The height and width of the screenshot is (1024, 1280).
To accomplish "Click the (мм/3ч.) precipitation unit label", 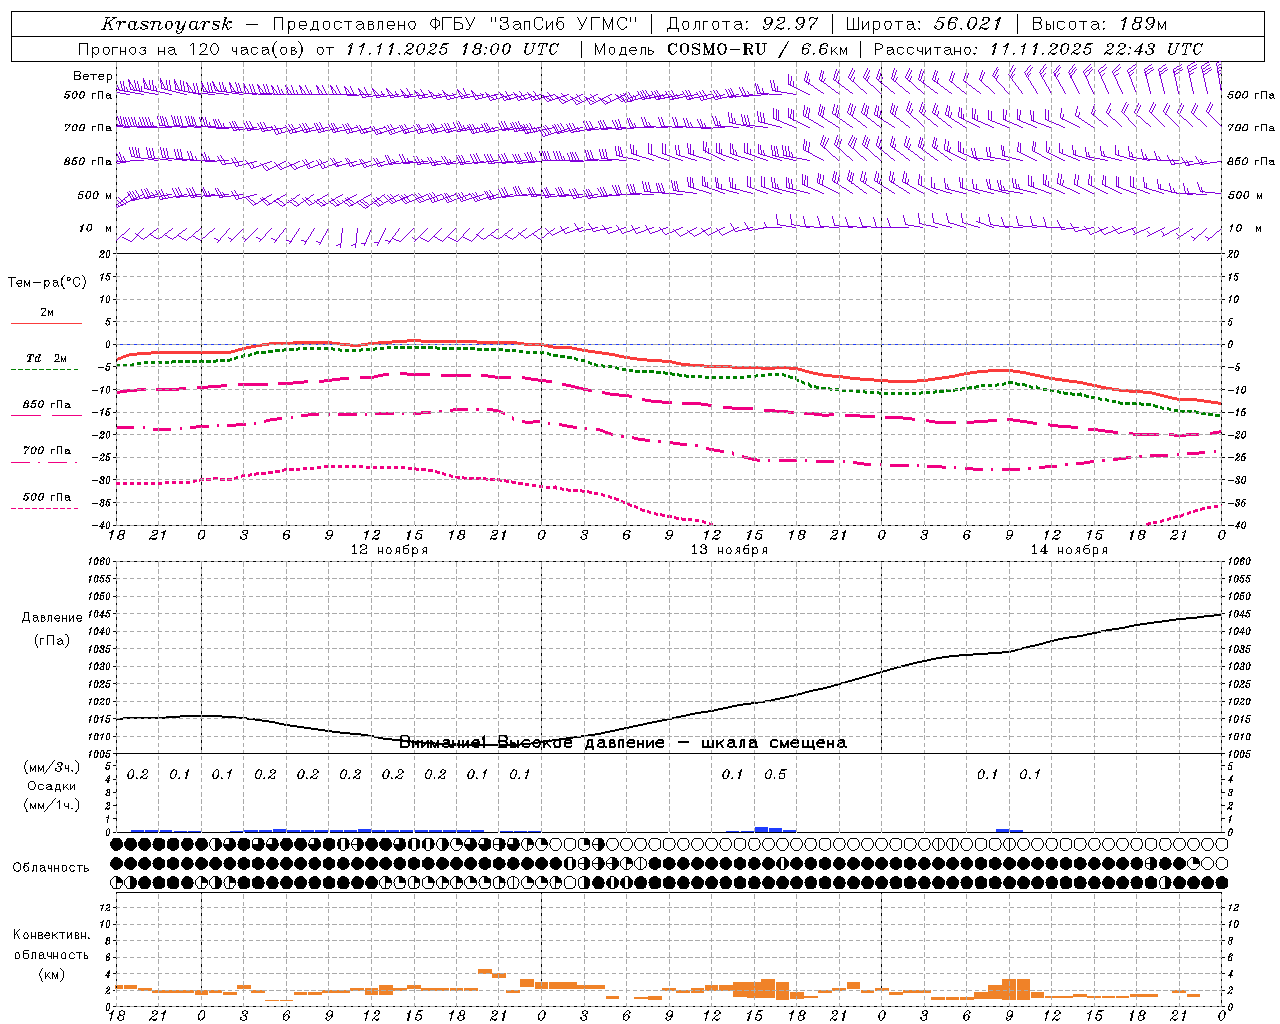I will (52, 767).
